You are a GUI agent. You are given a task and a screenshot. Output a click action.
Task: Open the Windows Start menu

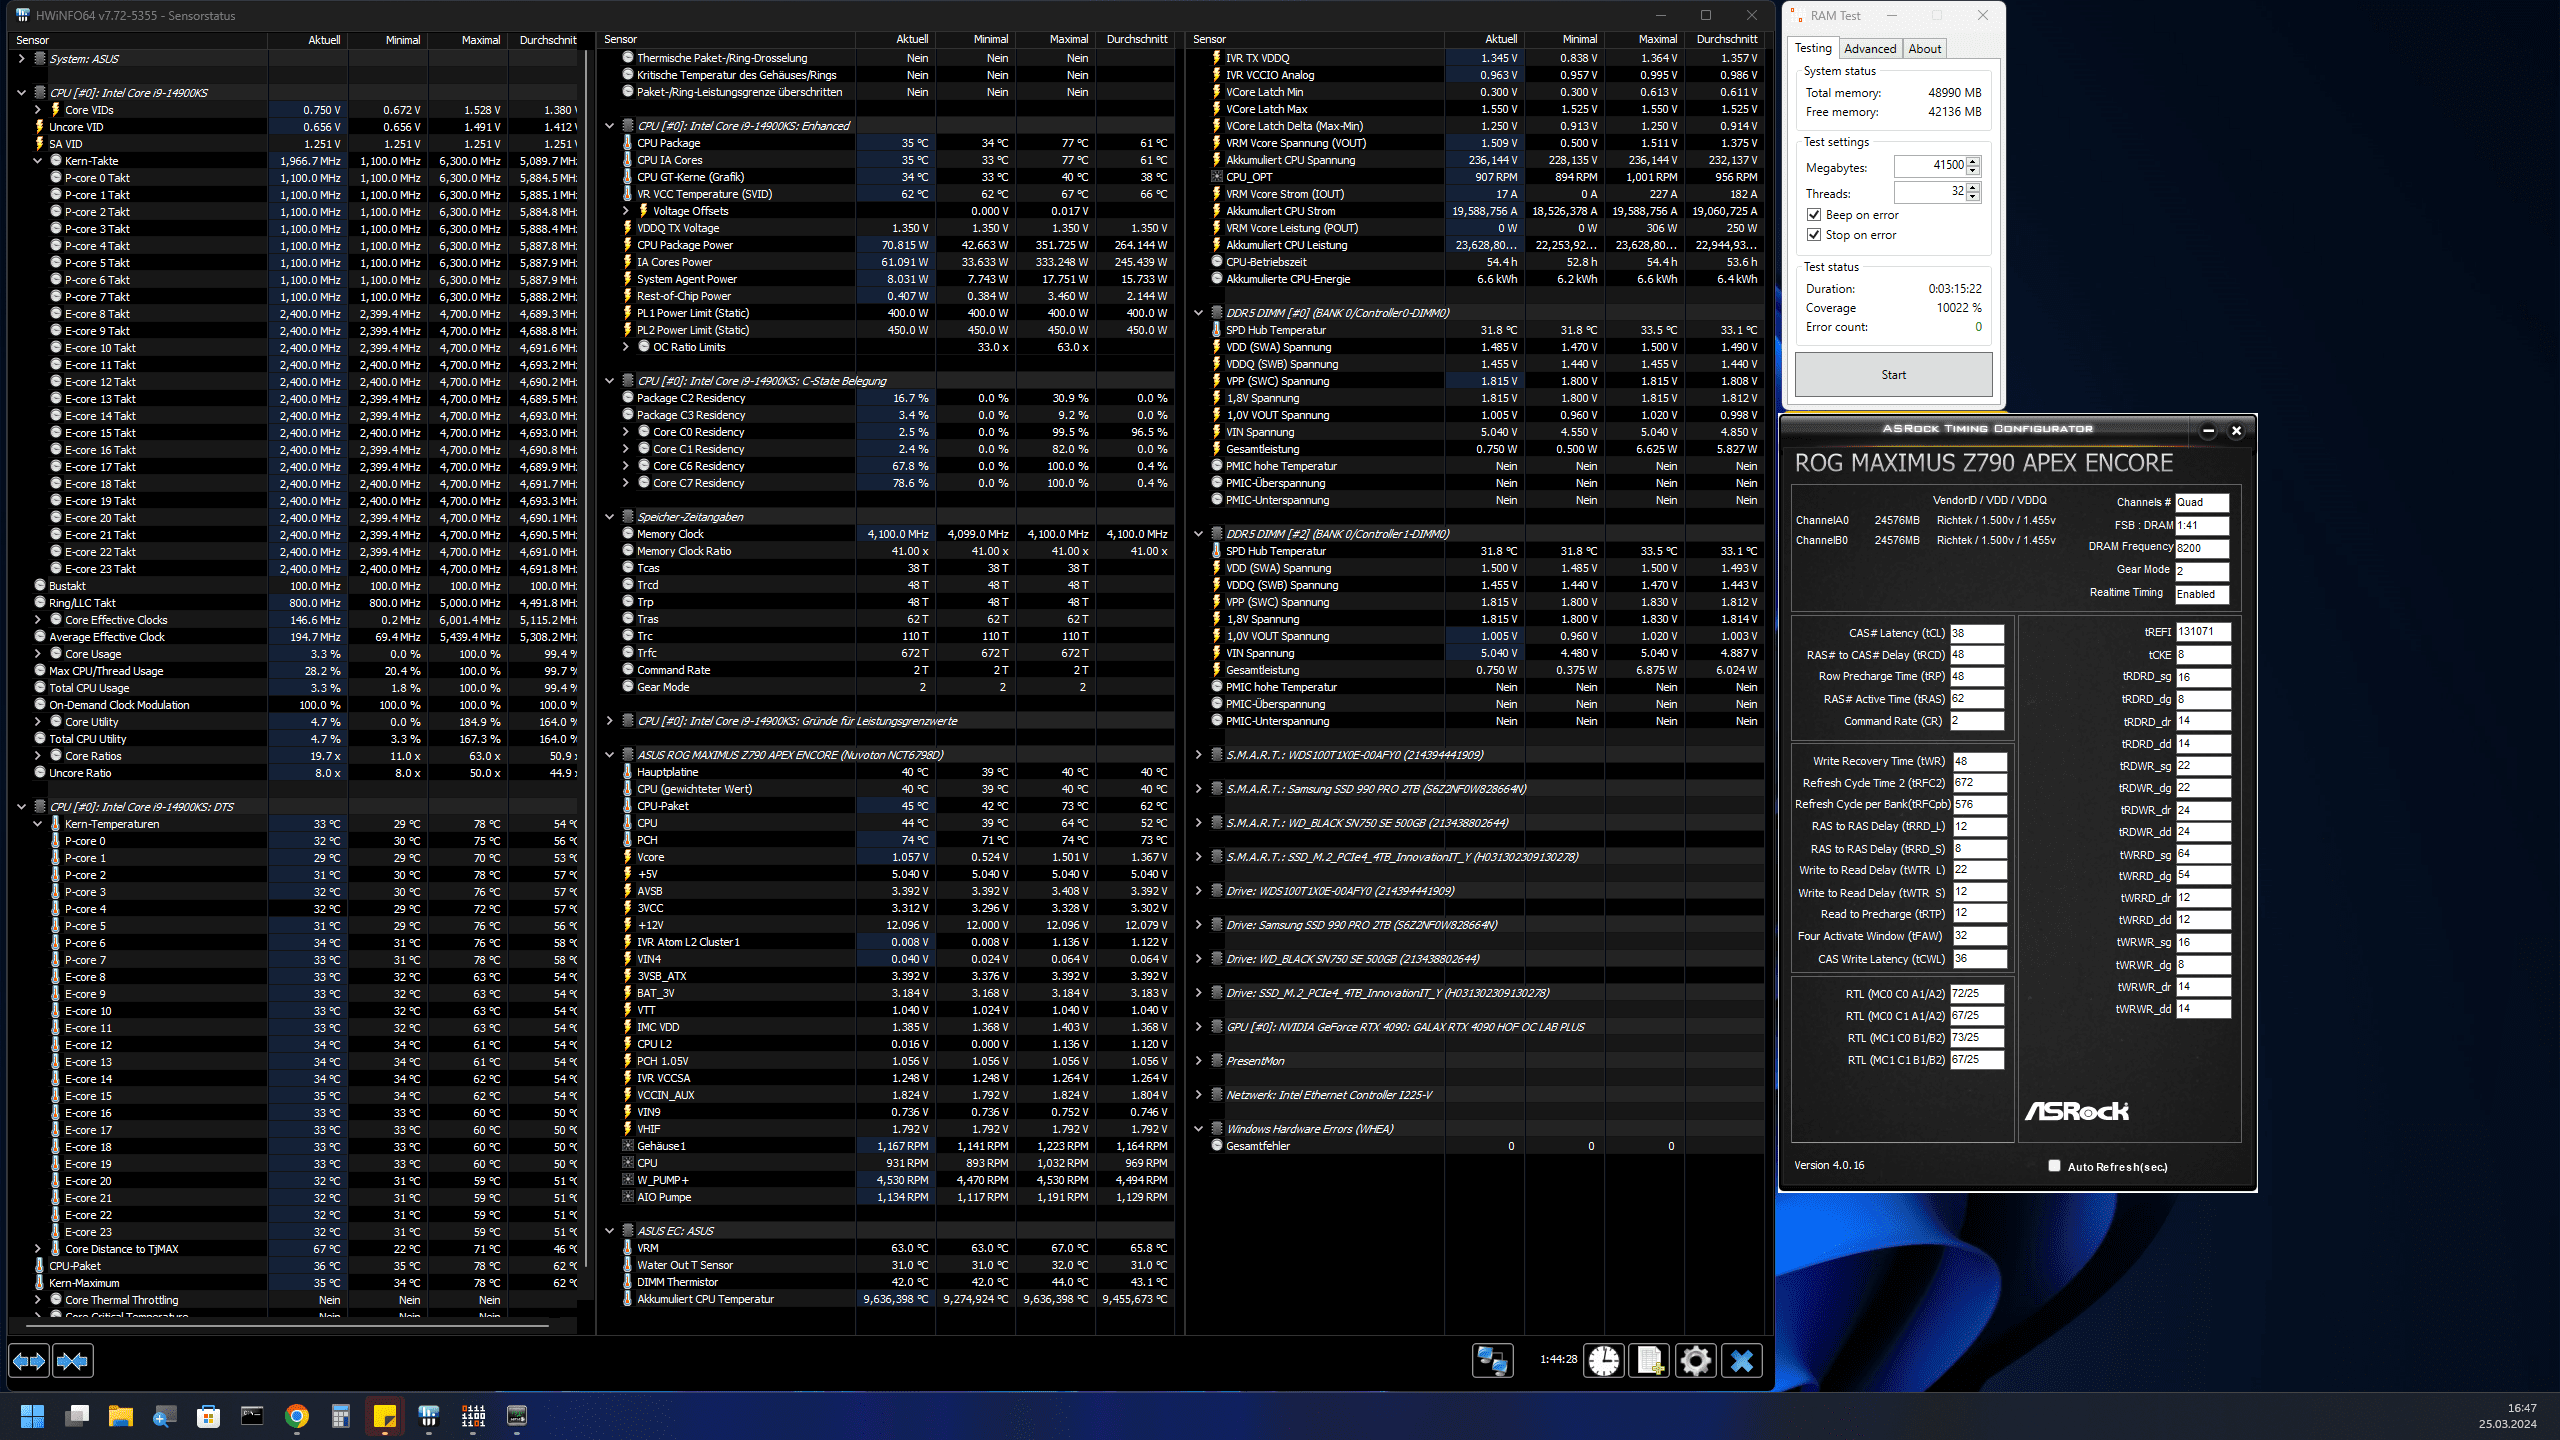pyautogui.click(x=33, y=1416)
